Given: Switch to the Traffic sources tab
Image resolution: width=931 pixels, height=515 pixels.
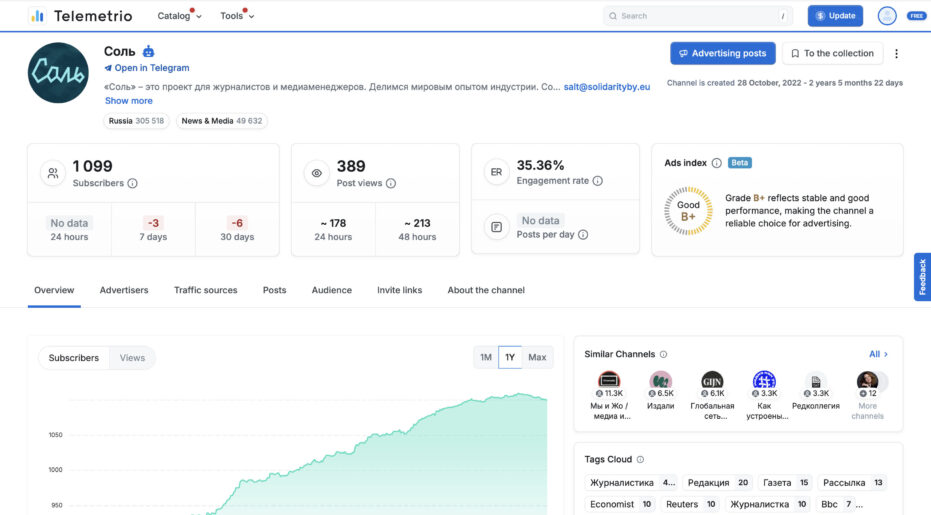Looking at the screenshot, I should point(205,290).
